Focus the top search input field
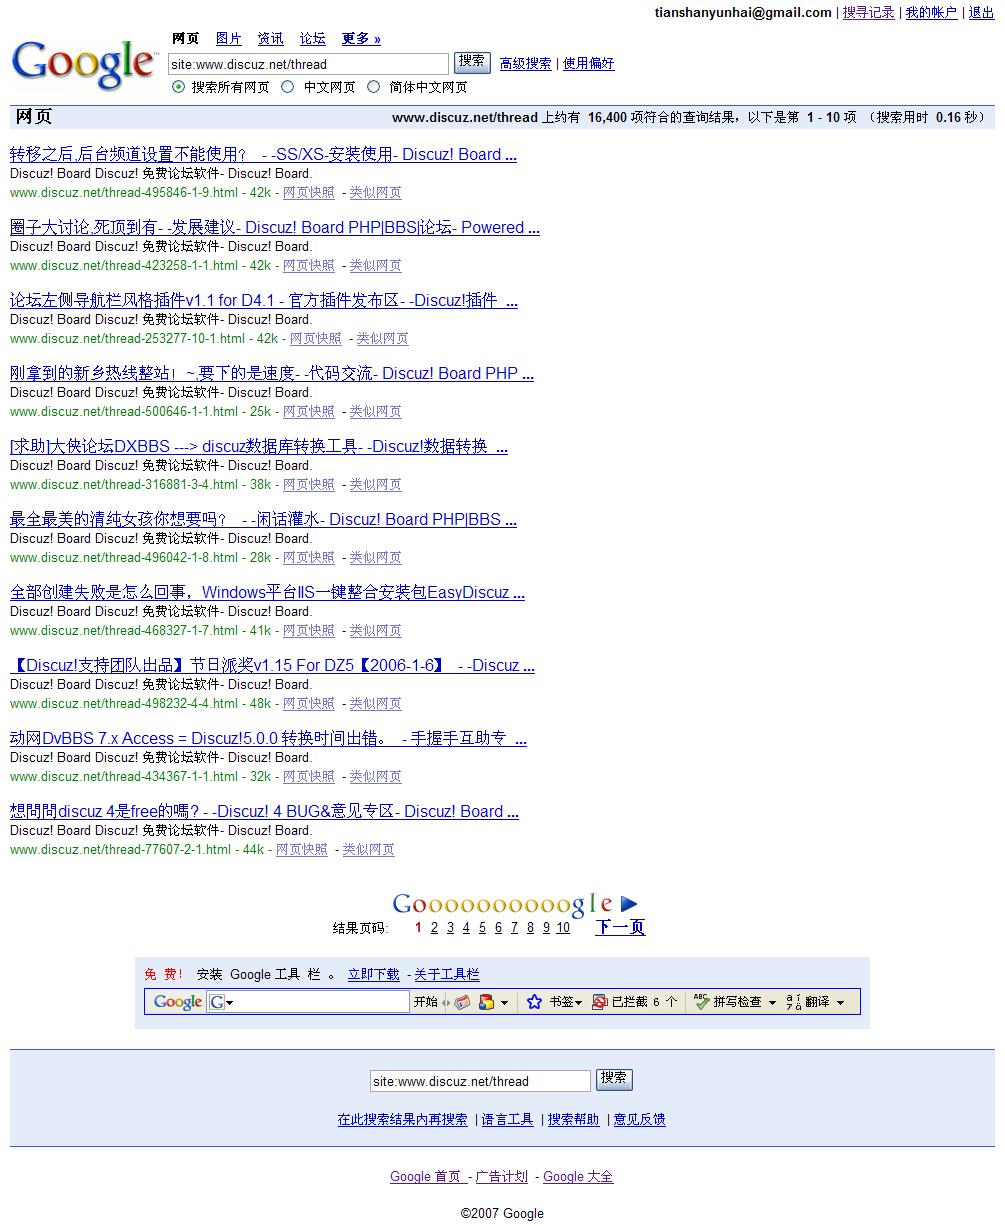 pyautogui.click(x=308, y=64)
